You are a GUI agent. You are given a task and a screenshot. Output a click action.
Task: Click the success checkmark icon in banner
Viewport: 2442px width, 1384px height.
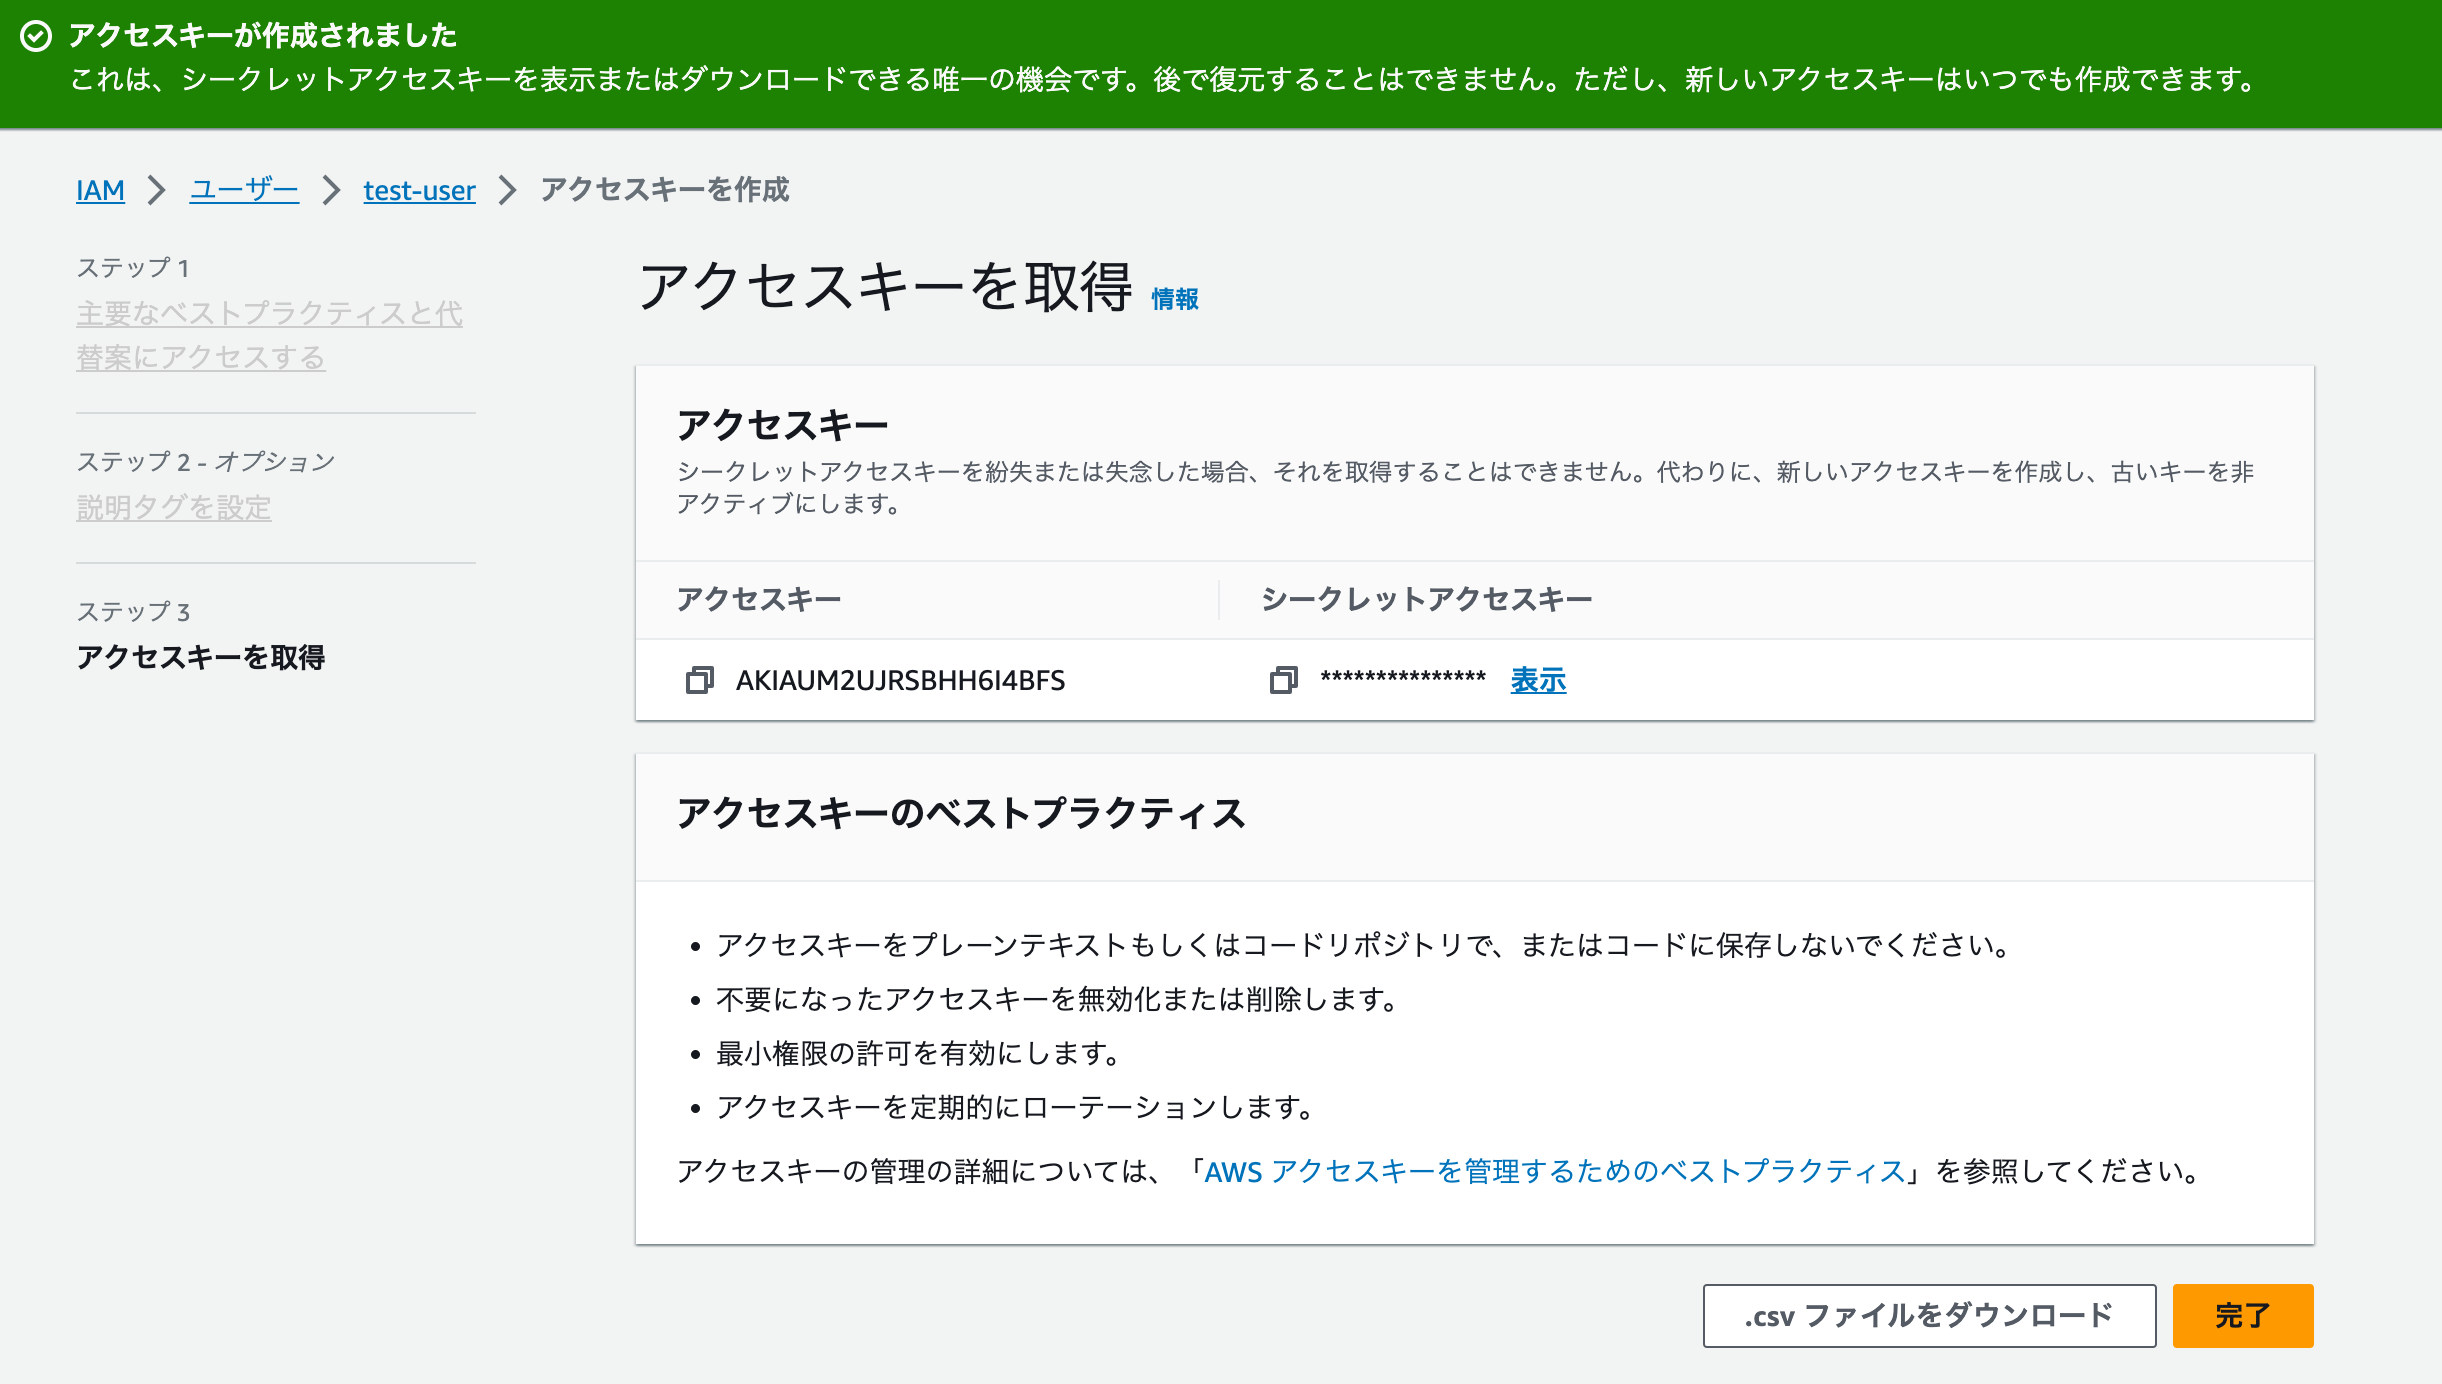(36, 37)
